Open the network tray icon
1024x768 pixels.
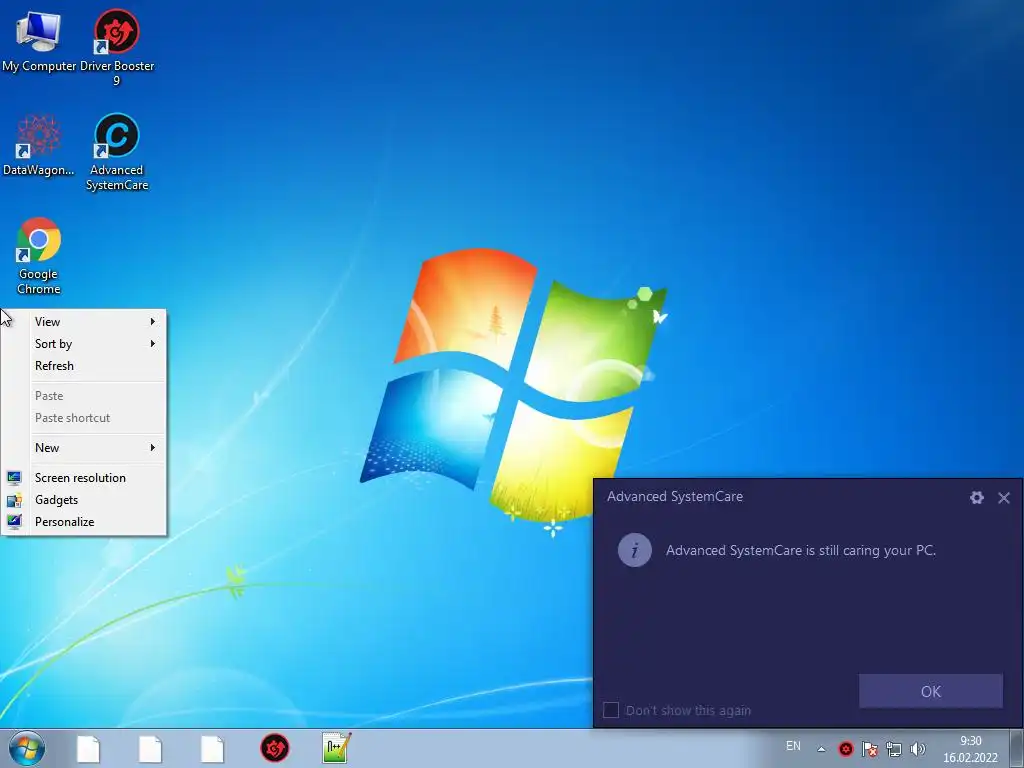point(893,748)
